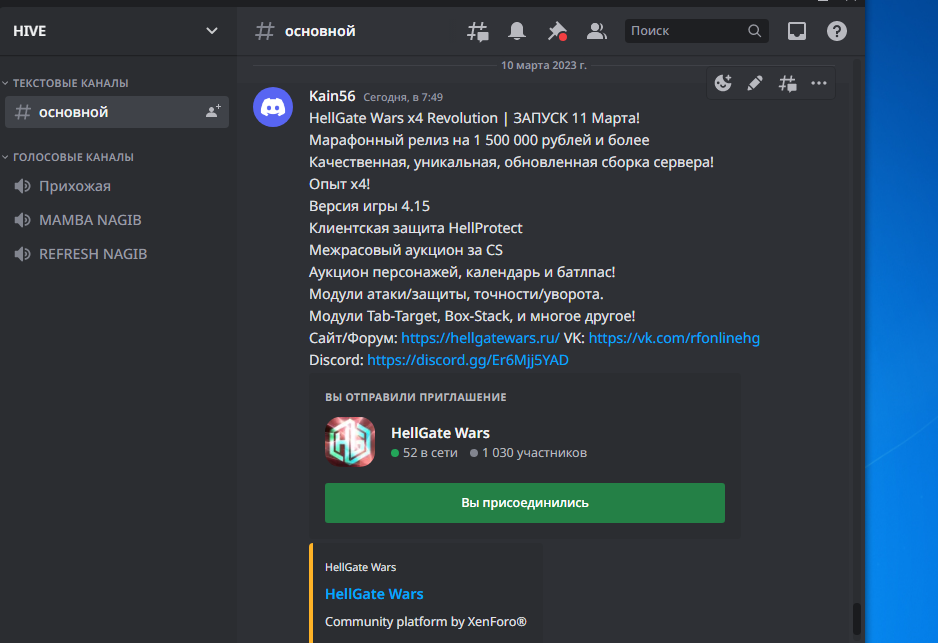Screen dimensions: 938x643
Task: Join the REFRESH NAGIB voice channel
Action: pyautogui.click(x=117, y=254)
